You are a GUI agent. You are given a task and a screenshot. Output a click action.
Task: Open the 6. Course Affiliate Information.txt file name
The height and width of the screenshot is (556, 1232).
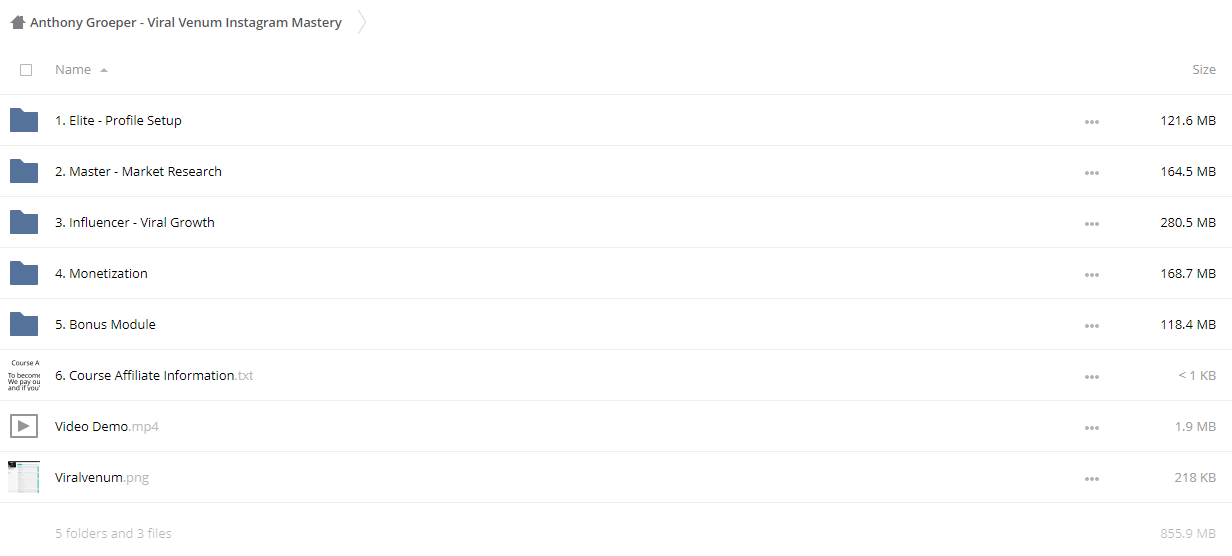click(154, 375)
